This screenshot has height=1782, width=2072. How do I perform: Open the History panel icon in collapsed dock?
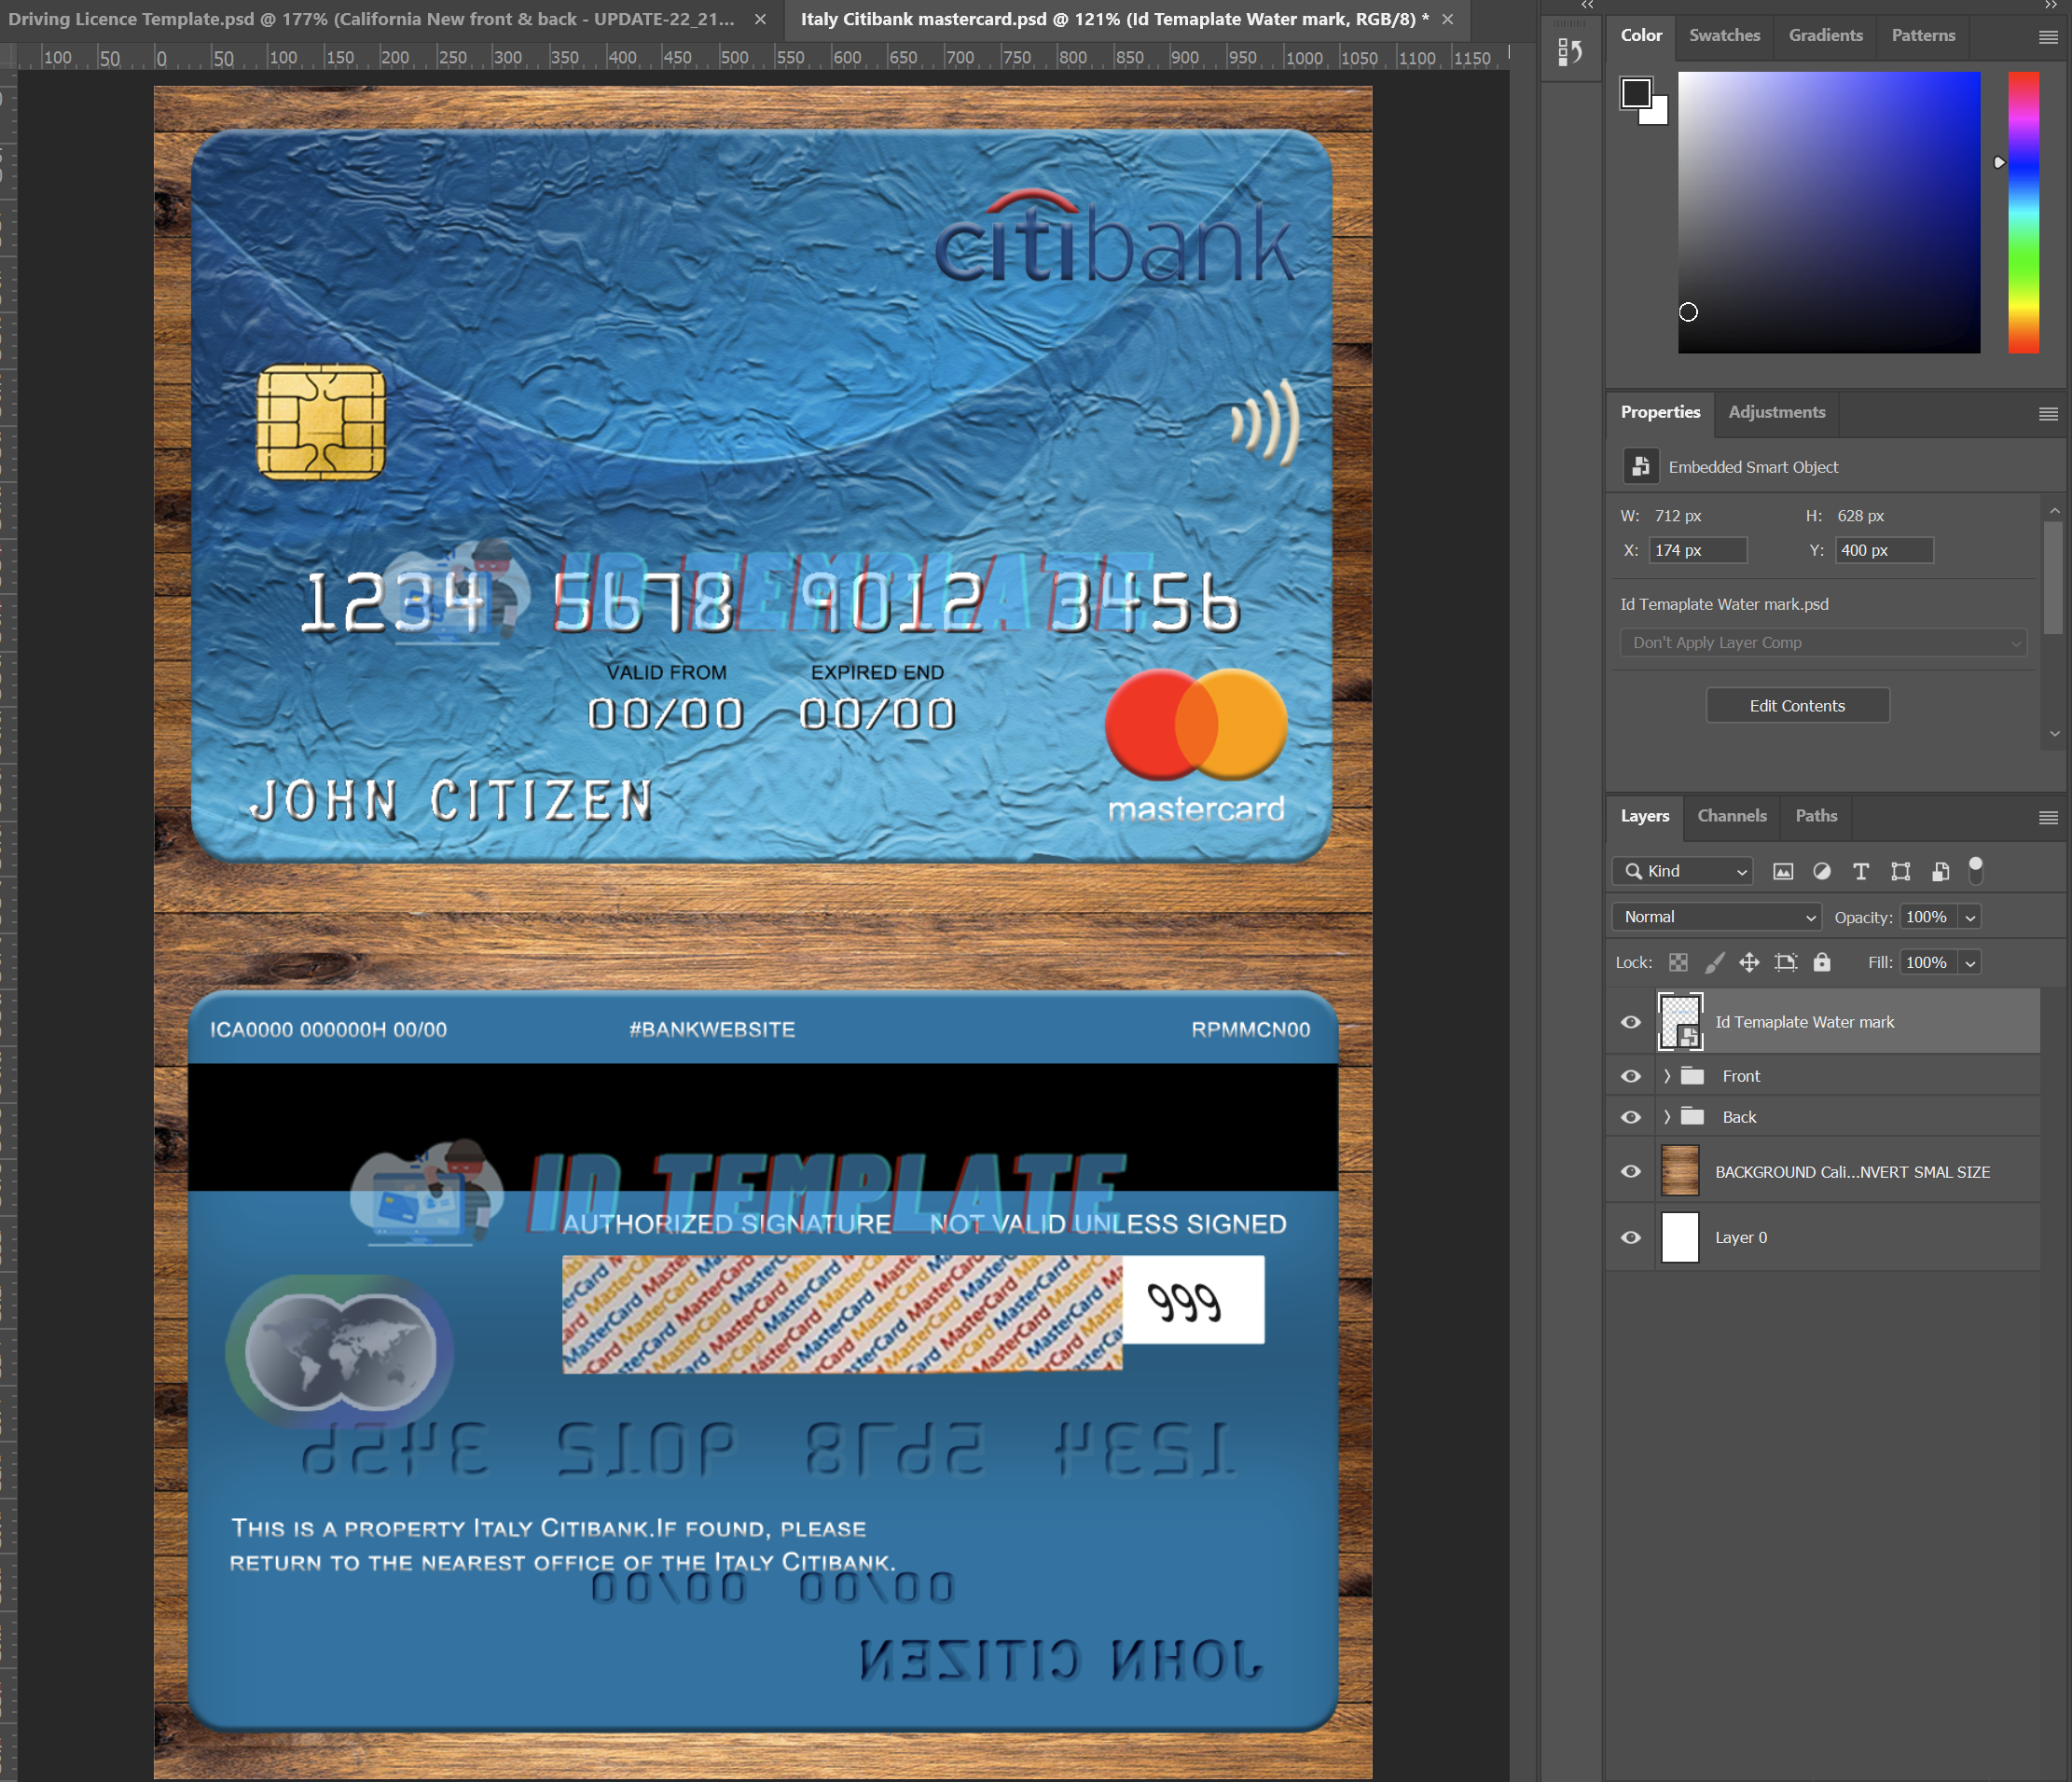coord(1570,52)
